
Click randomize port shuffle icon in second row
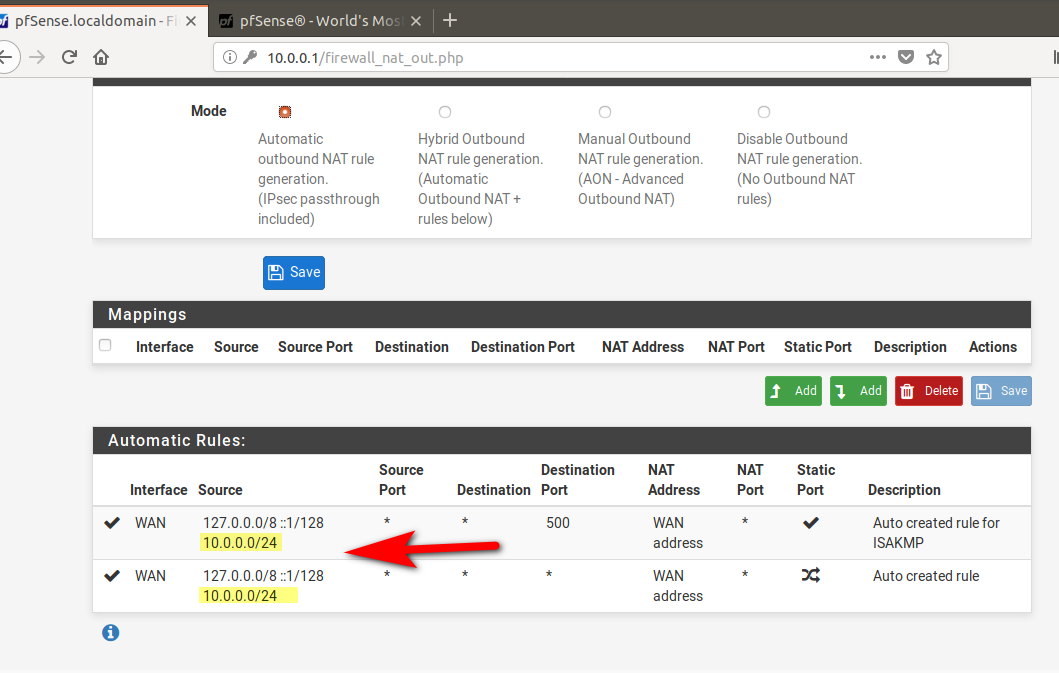810,575
